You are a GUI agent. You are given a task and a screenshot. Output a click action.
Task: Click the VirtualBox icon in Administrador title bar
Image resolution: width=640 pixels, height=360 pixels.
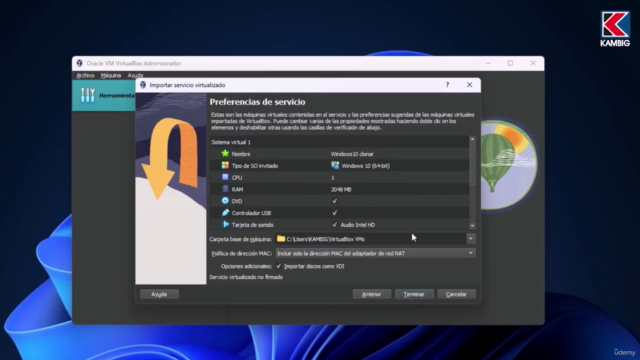coord(80,63)
